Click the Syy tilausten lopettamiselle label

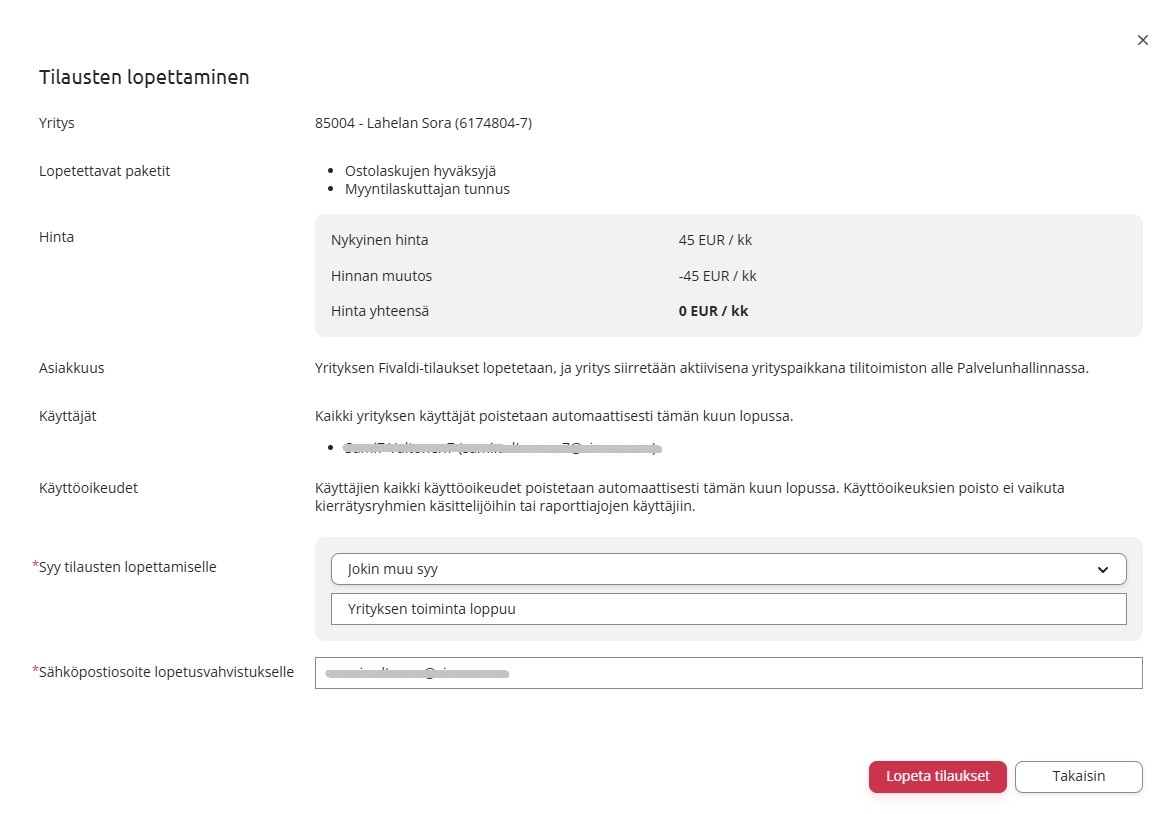pyautogui.click(x=127, y=567)
